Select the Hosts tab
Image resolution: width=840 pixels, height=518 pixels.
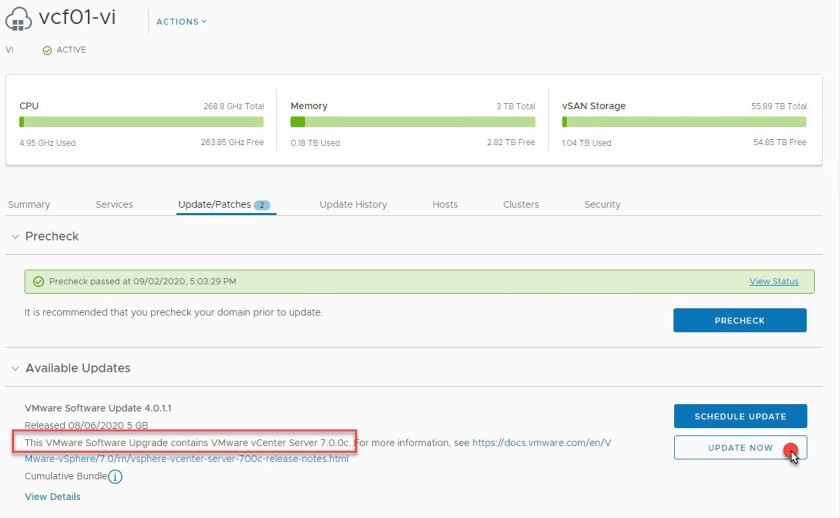445,205
